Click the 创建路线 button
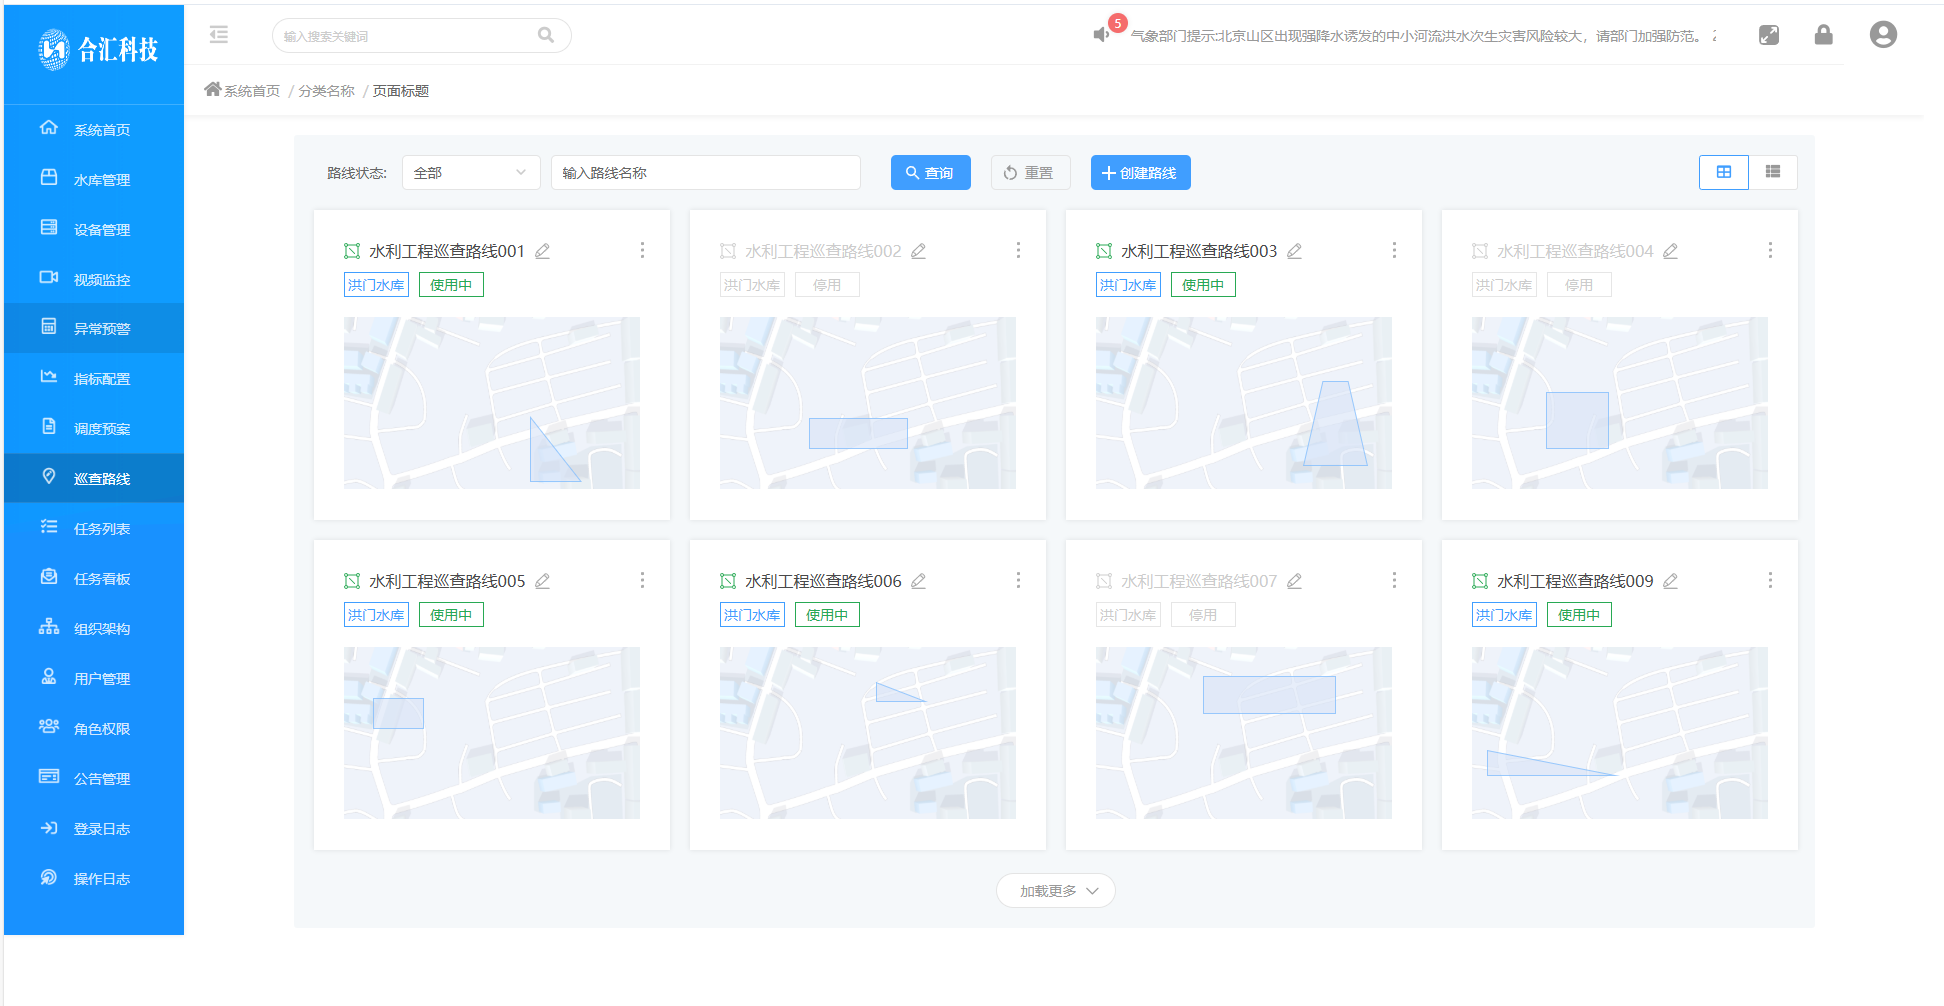This screenshot has width=1944, height=1006. point(1140,172)
